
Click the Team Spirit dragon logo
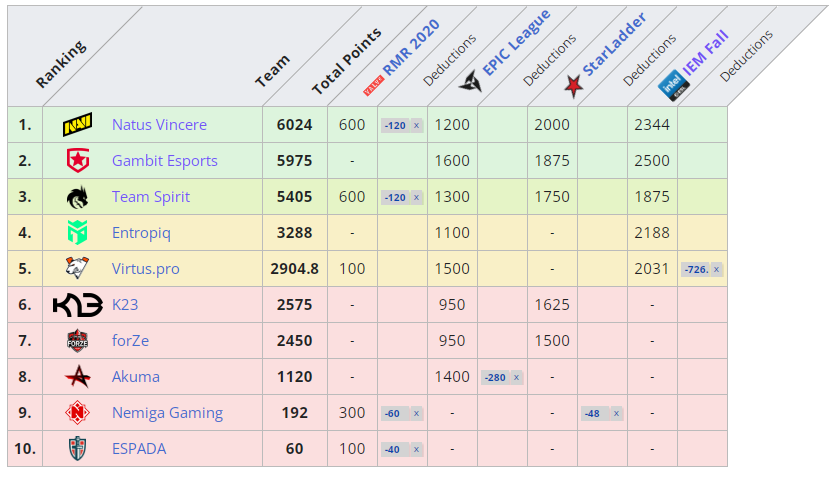coord(78,197)
